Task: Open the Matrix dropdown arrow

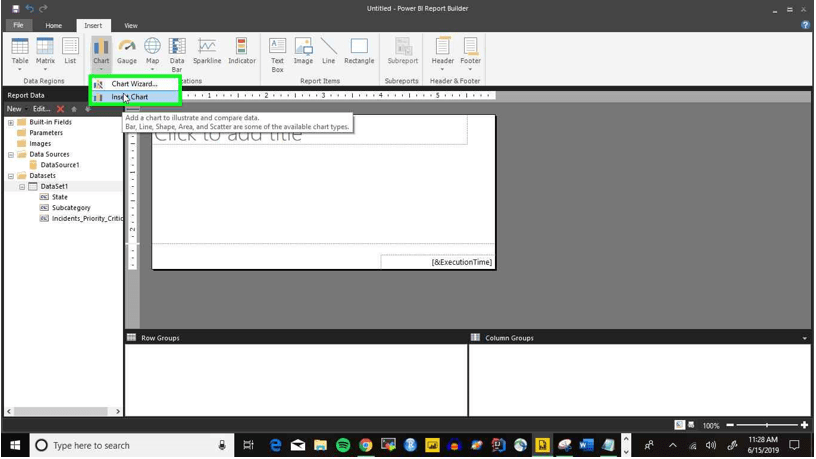Action: 45,69
